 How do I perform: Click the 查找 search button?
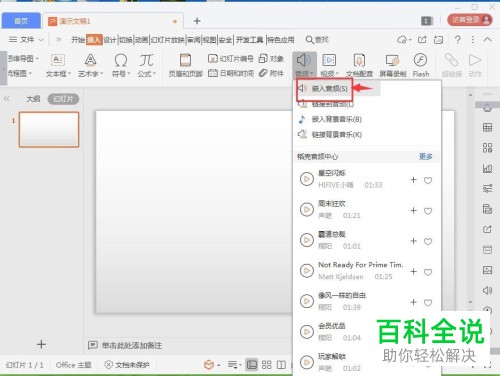pyautogui.click(x=317, y=40)
